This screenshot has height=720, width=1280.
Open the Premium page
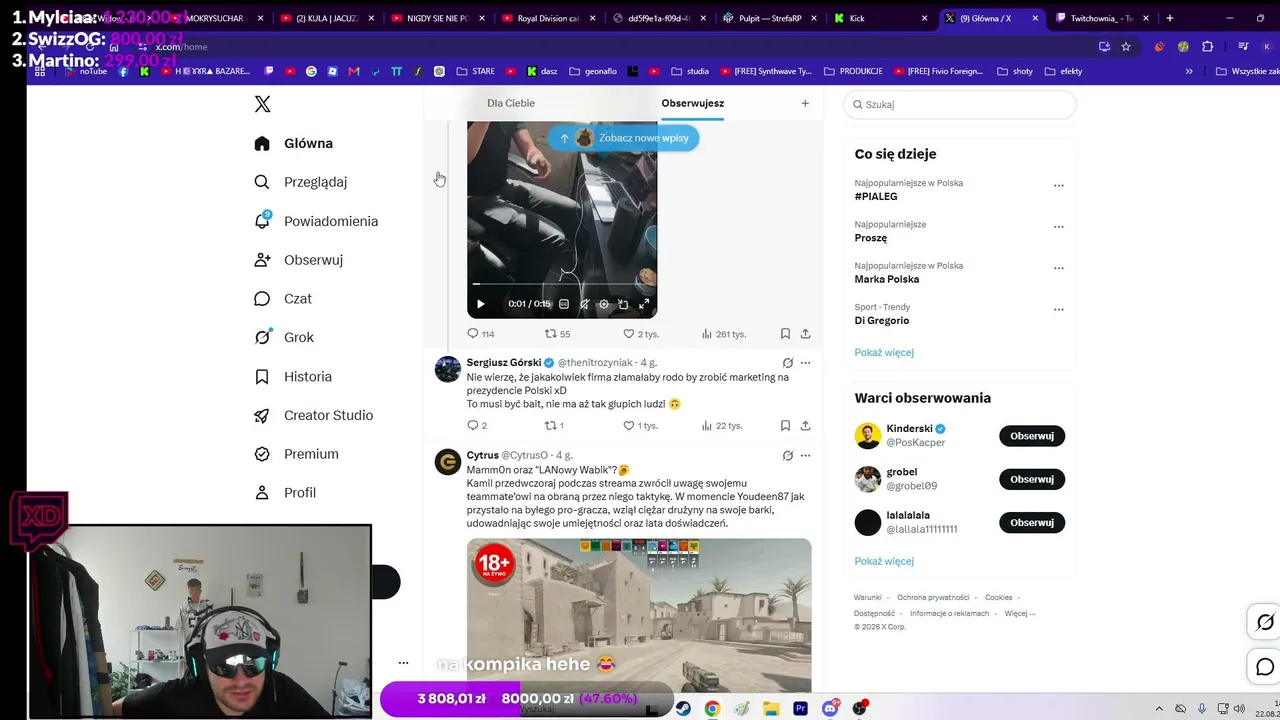296,454
